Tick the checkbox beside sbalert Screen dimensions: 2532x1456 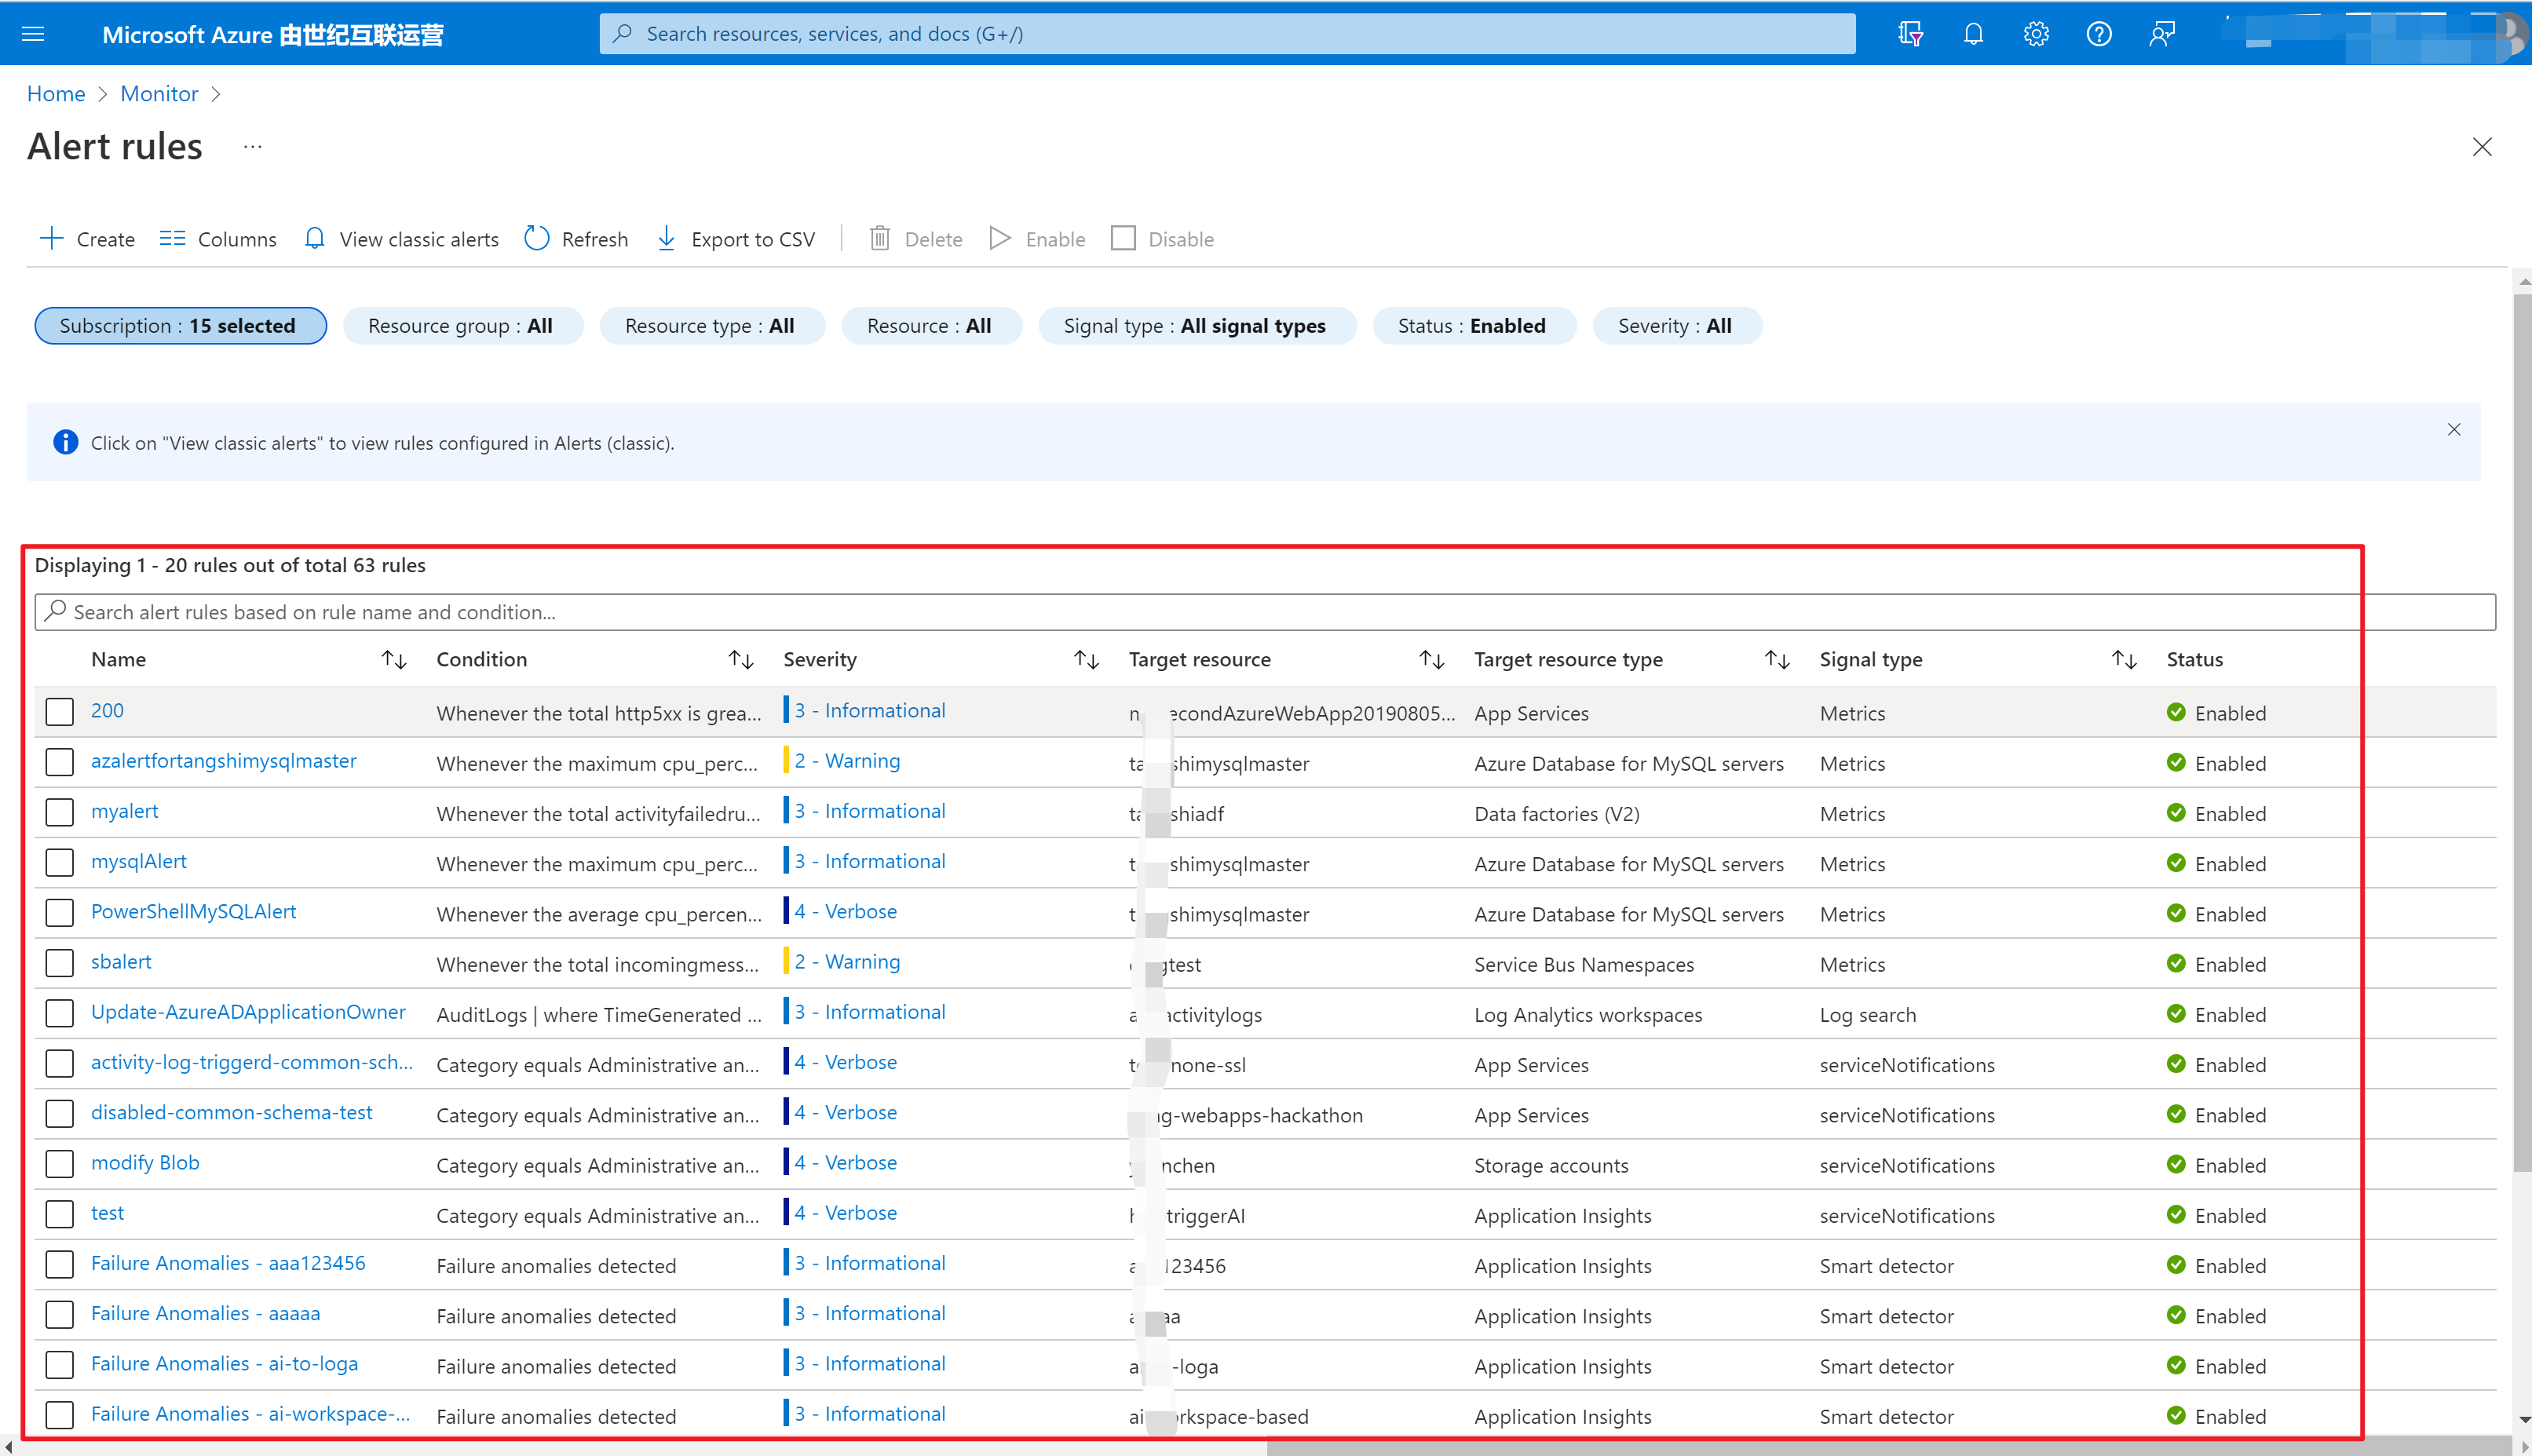(x=60, y=963)
